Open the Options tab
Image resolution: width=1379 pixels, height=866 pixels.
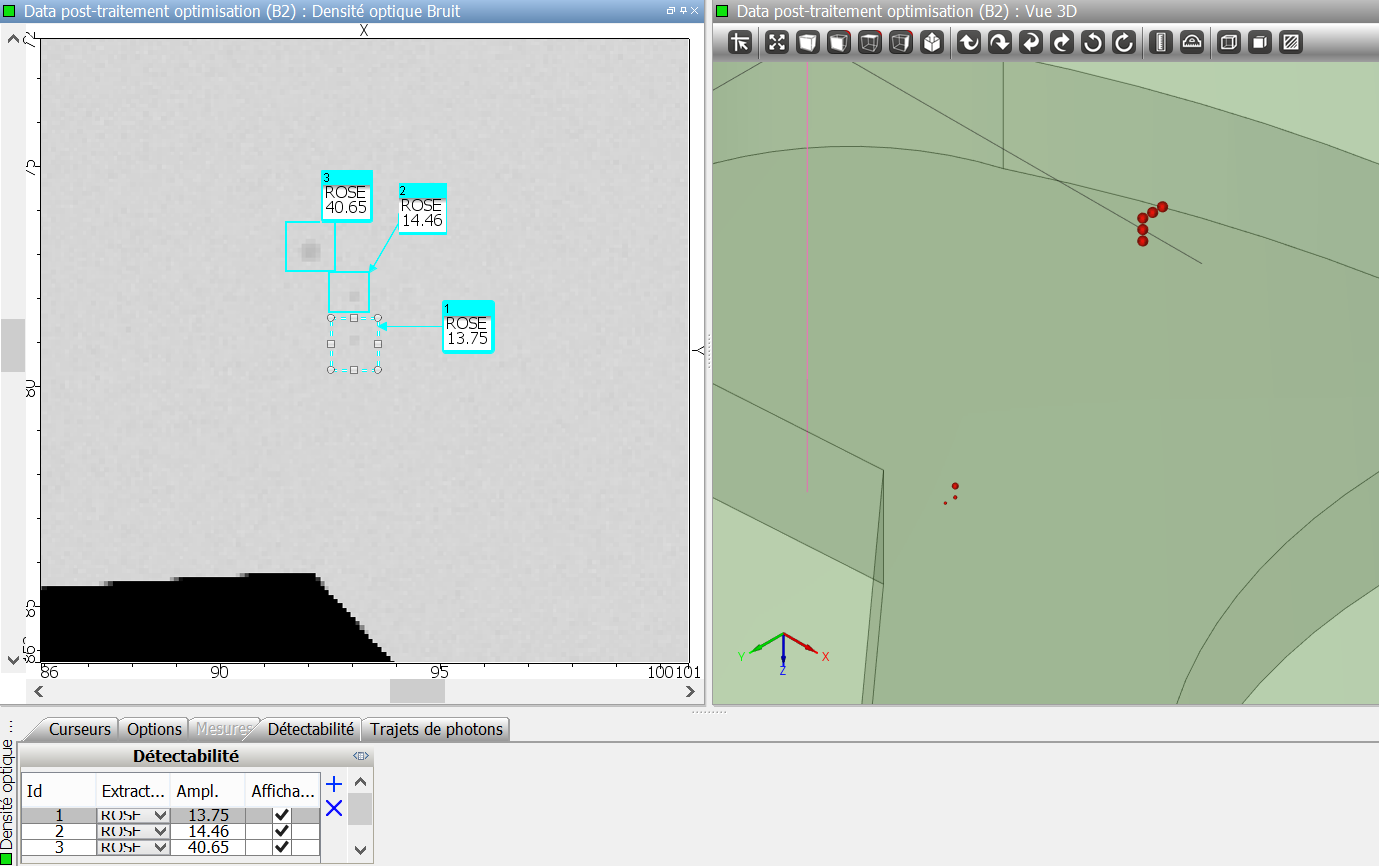[155, 729]
